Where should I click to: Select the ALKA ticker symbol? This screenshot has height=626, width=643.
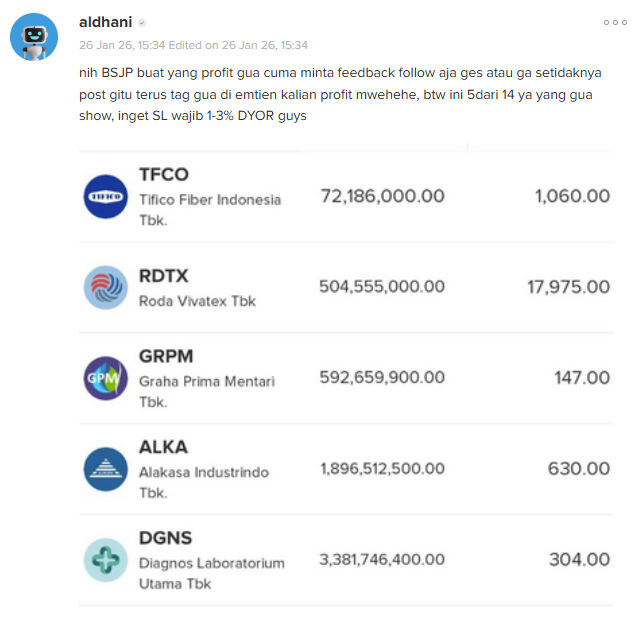pos(163,447)
